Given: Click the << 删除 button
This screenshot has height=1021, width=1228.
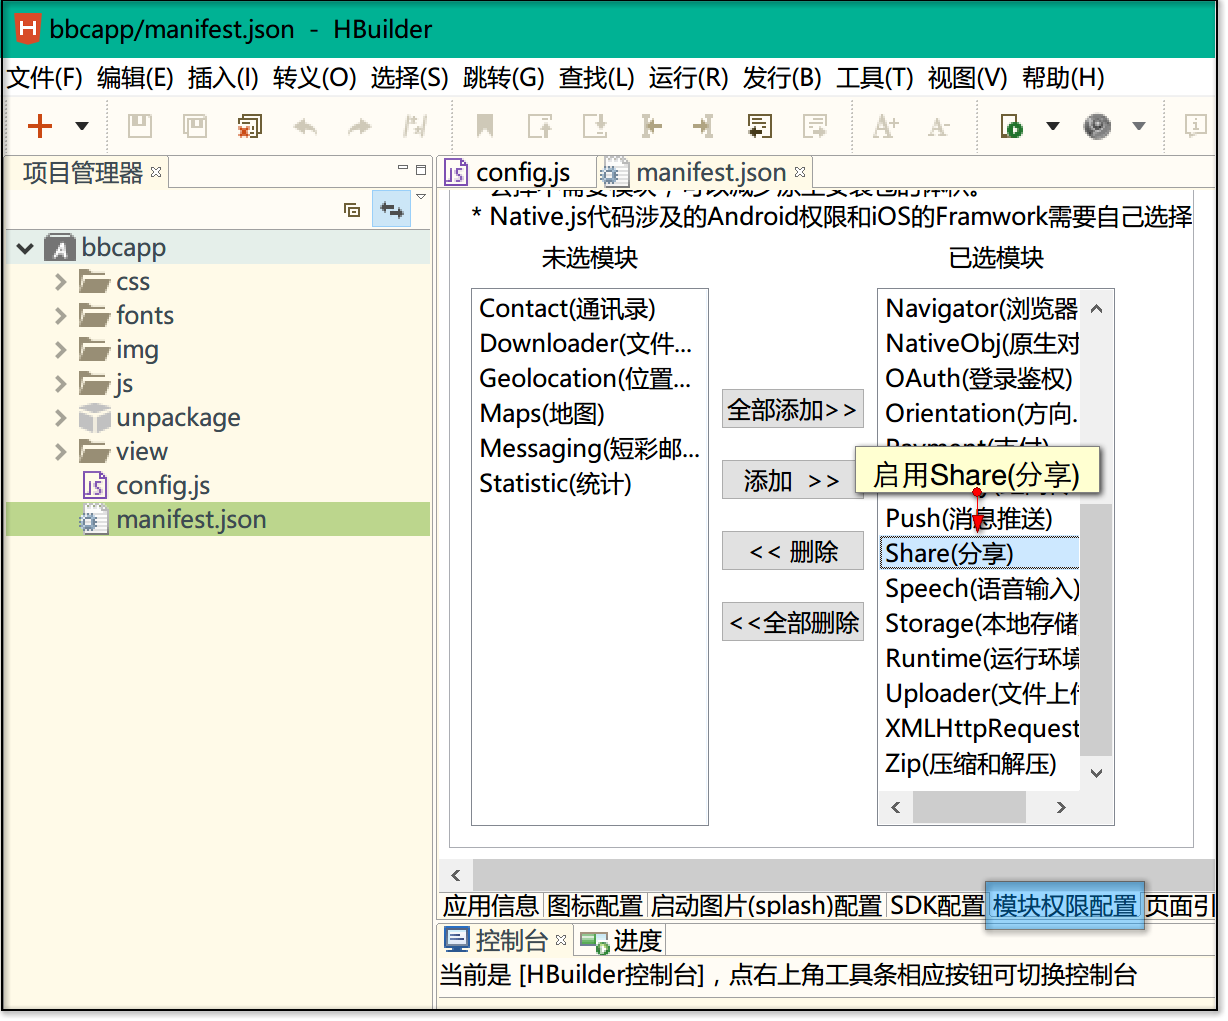Looking at the screenshot, I should (x=792, y=552).
